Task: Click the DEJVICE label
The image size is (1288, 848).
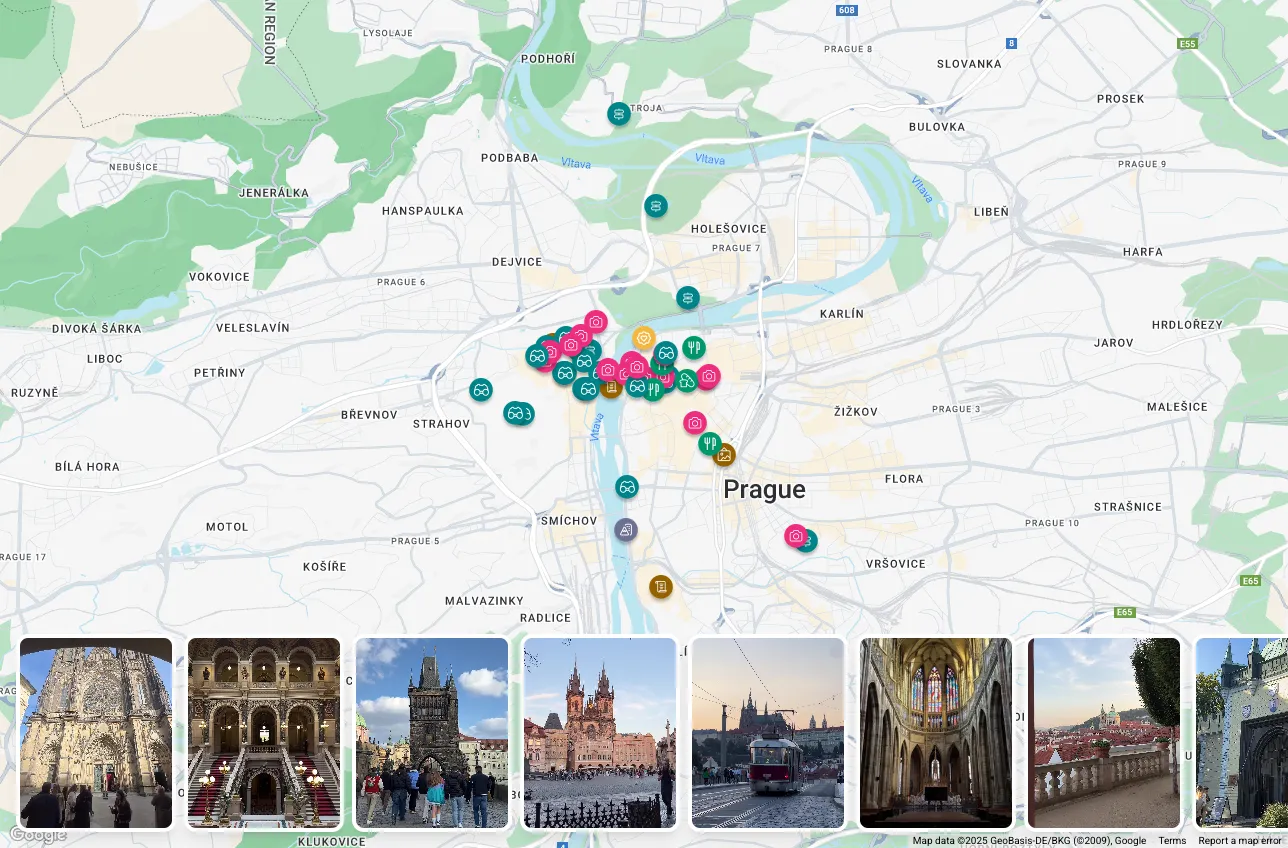Action: click(517, 262)
